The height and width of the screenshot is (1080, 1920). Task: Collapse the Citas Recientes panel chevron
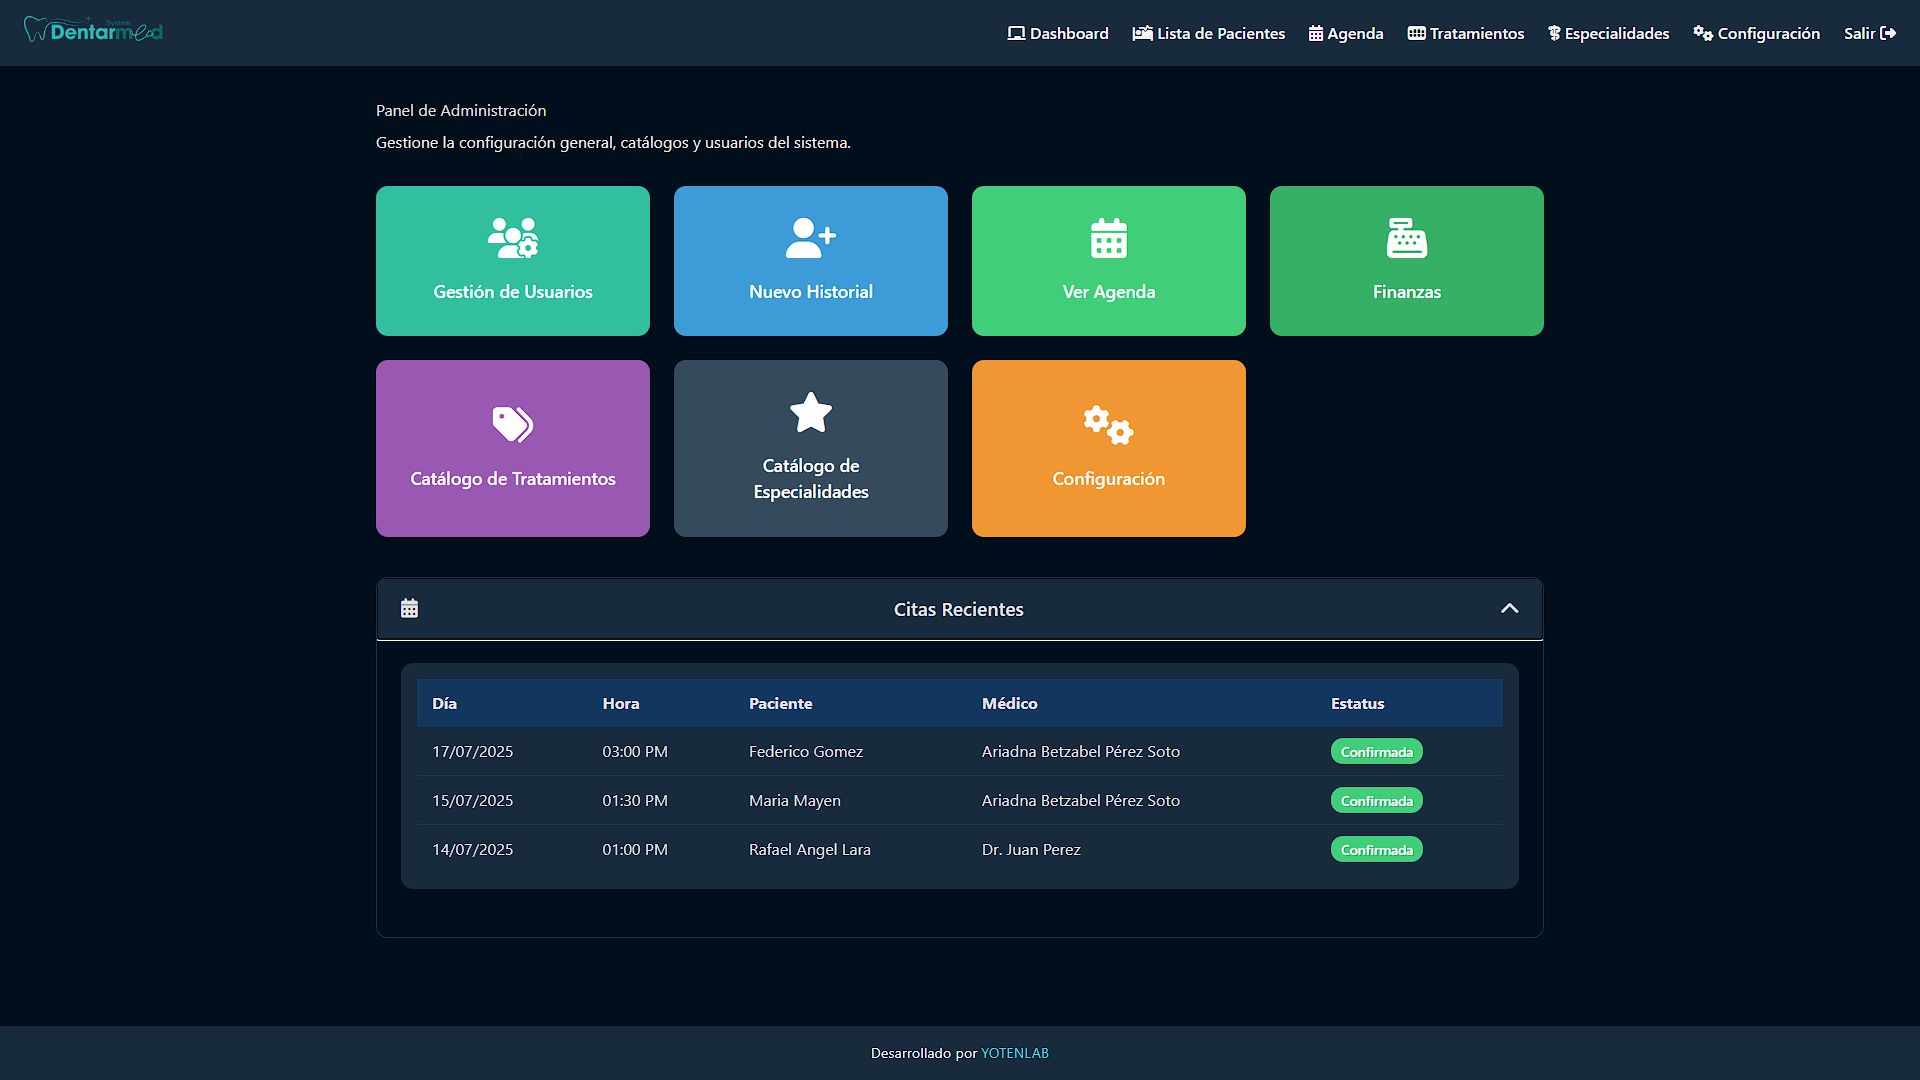[x=1509, y=608]
